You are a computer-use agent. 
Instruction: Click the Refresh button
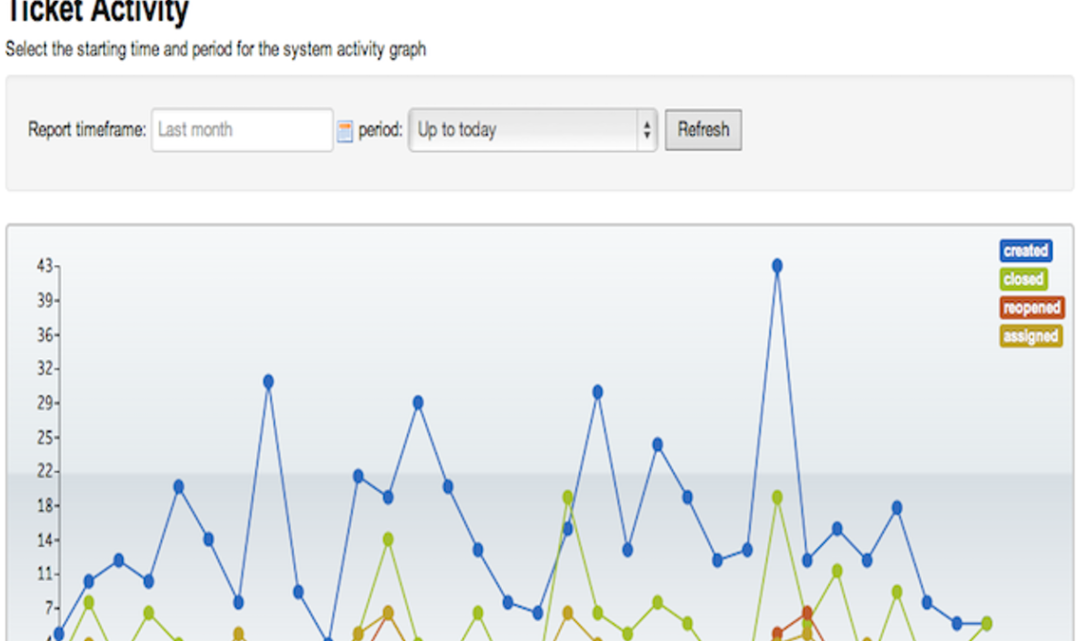tap(703, 129)
